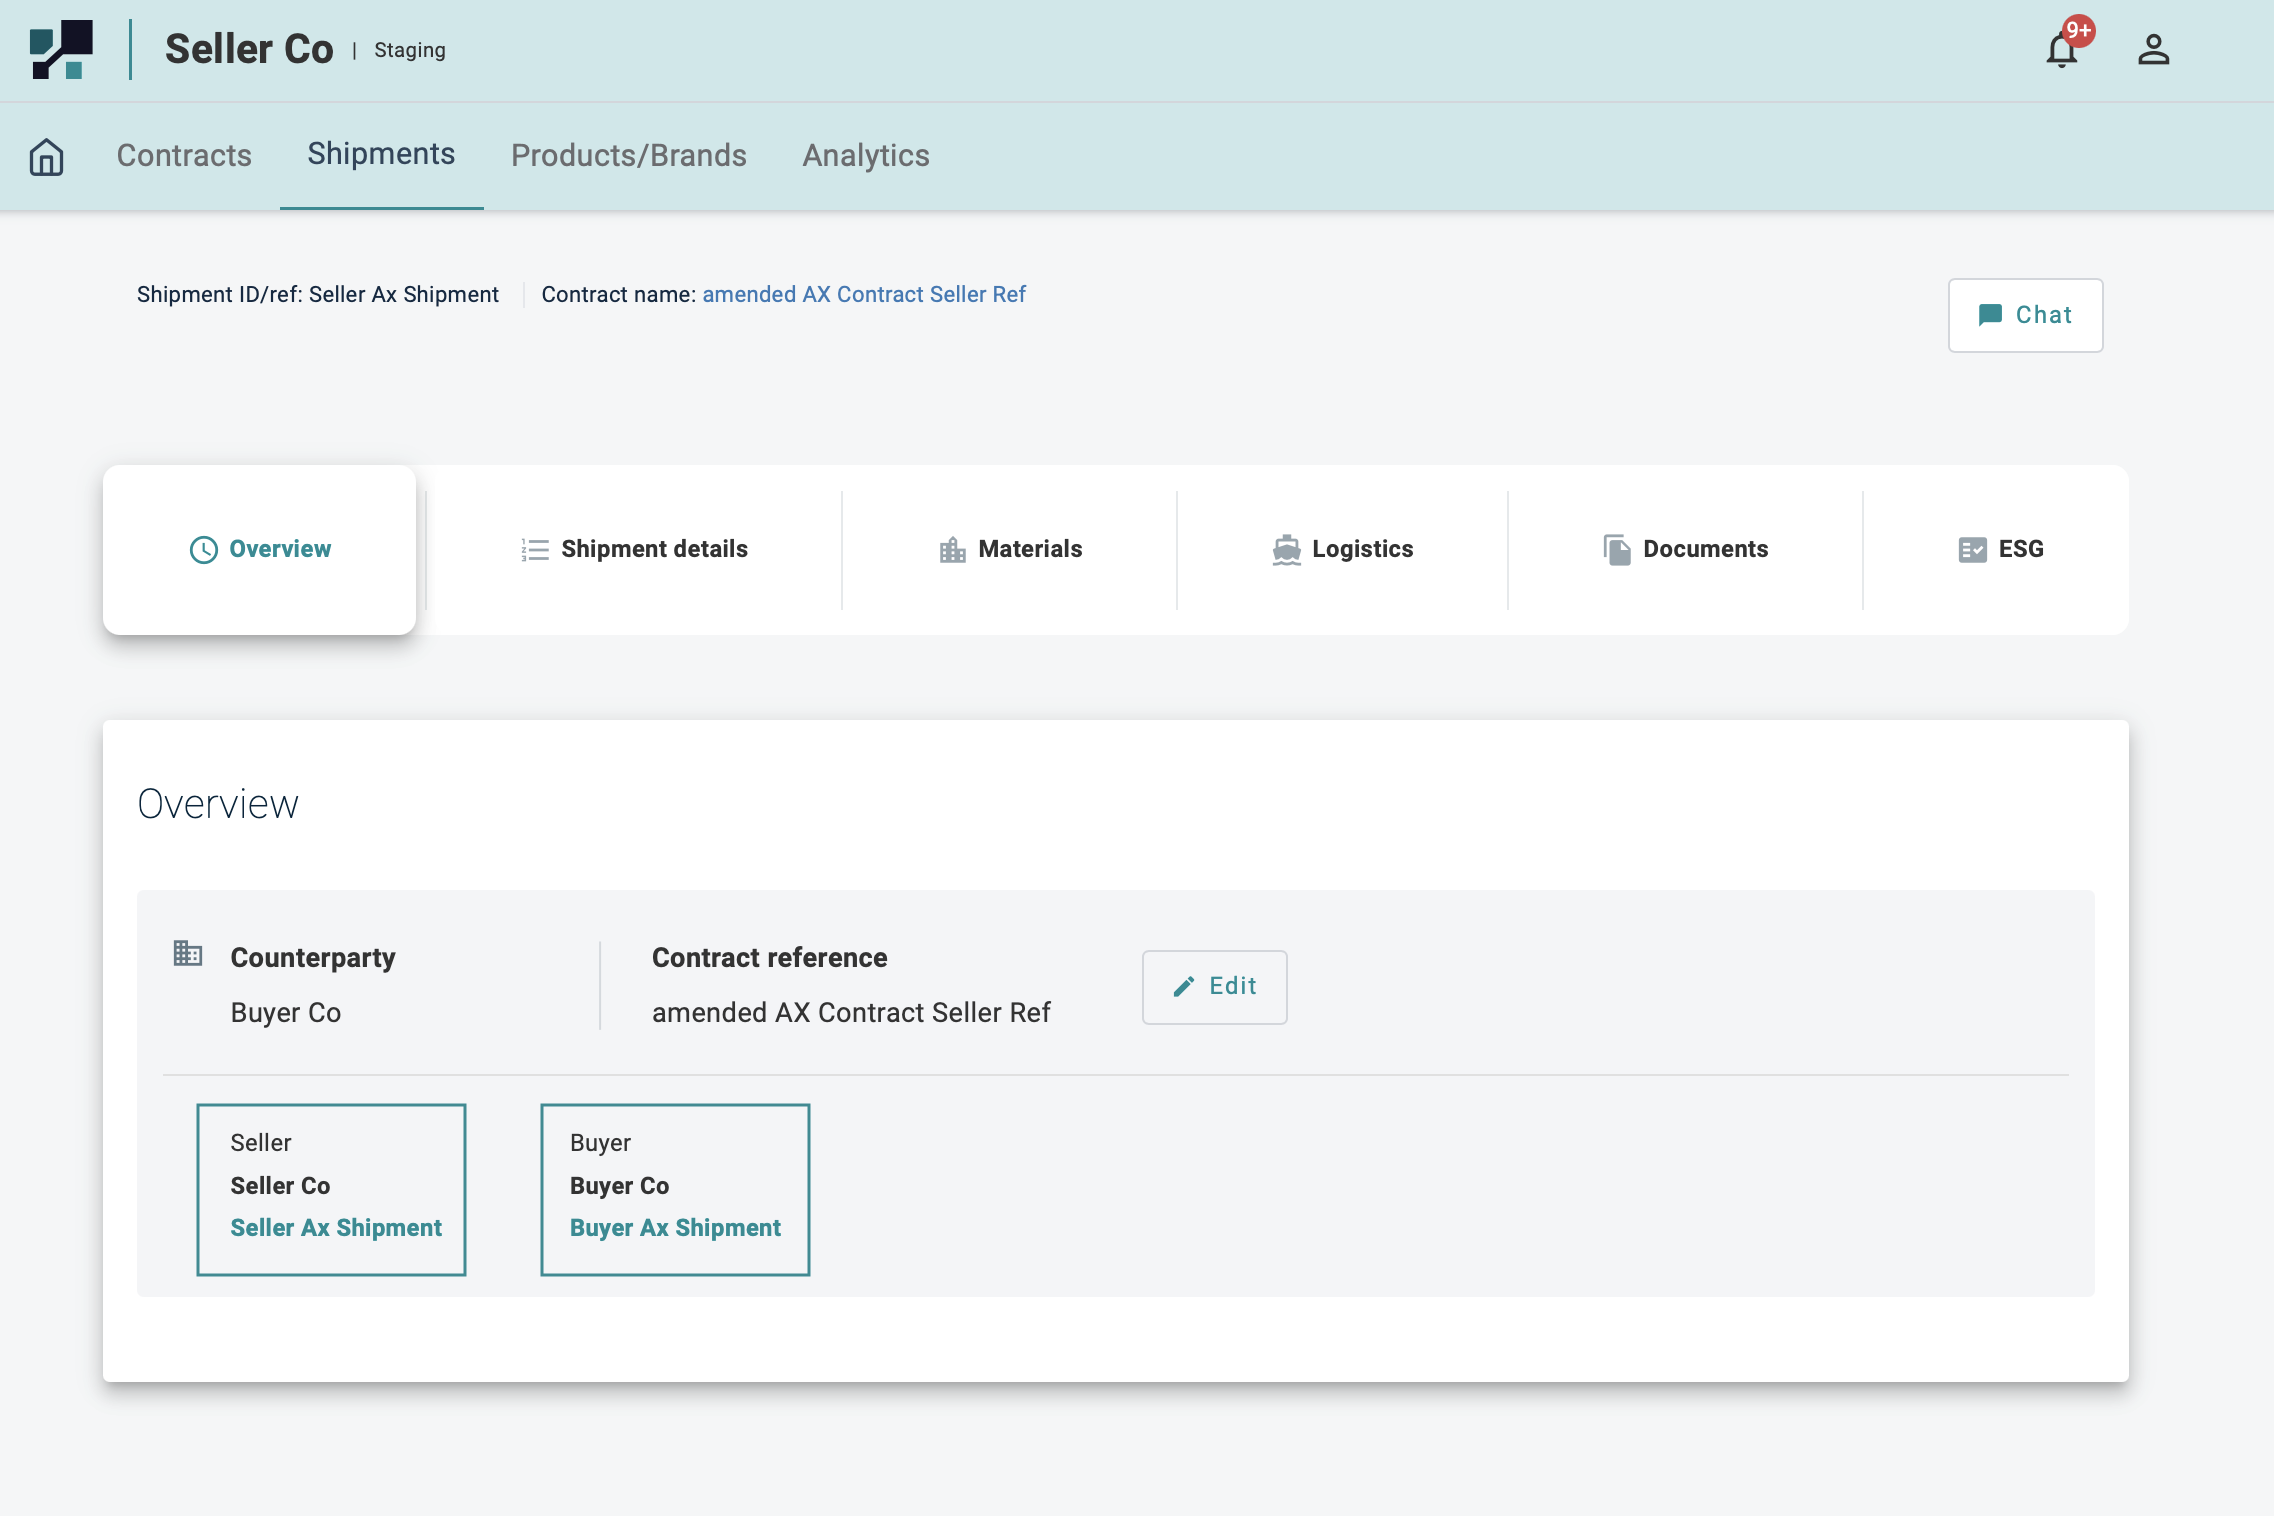Screen dimensions: 2274x1516
Task: Click the Overview clock icon
Action: pos(204,550)
